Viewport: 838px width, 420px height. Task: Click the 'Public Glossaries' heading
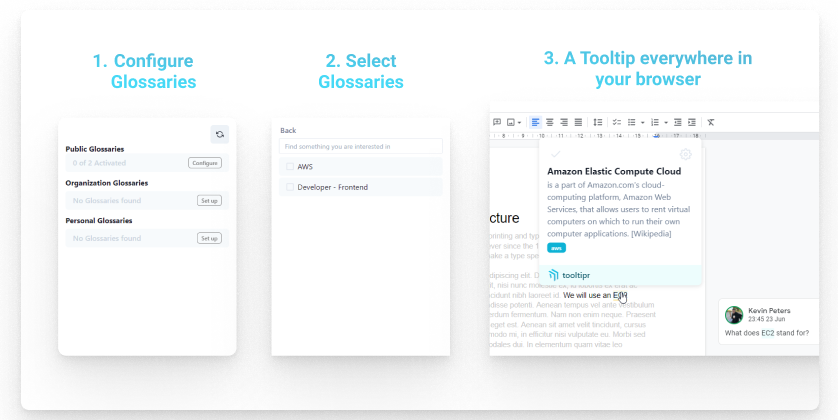pyautogui.click(x=95, y=149)
